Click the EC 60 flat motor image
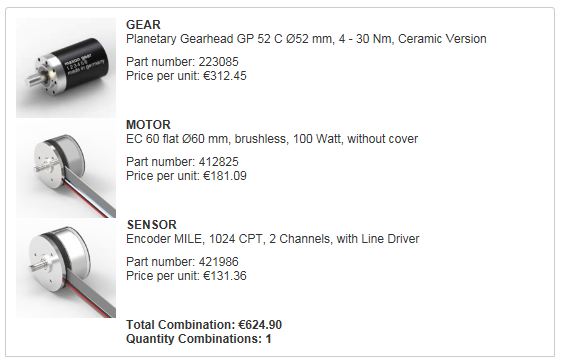The width and height of the screenshot is (561, 360). click(66, 168)
